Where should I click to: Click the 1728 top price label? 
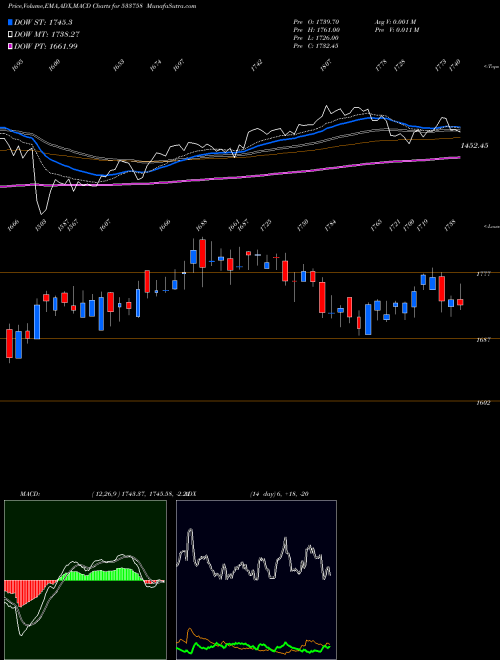tap(399, 65)
